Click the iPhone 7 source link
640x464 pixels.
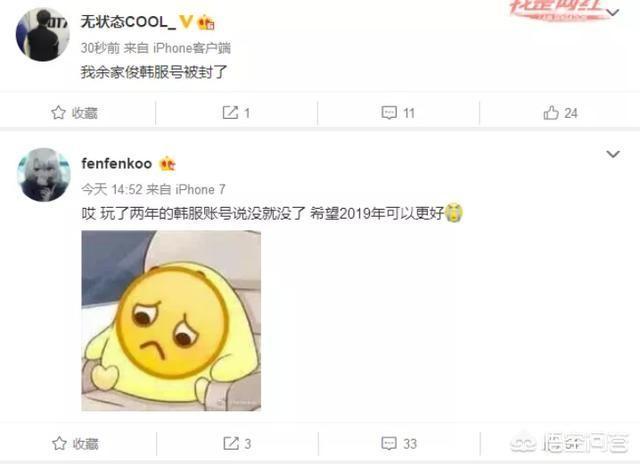(x=200, y=190)
